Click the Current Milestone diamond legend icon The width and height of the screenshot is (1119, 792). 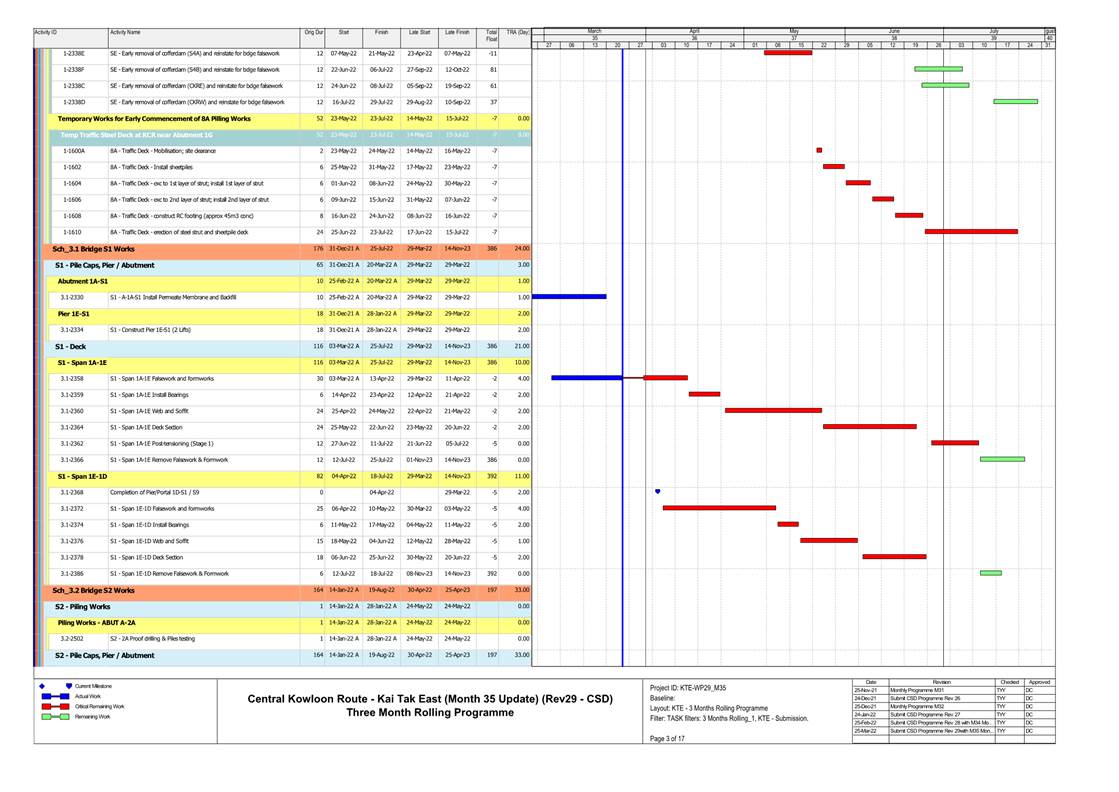click(41, 686)
